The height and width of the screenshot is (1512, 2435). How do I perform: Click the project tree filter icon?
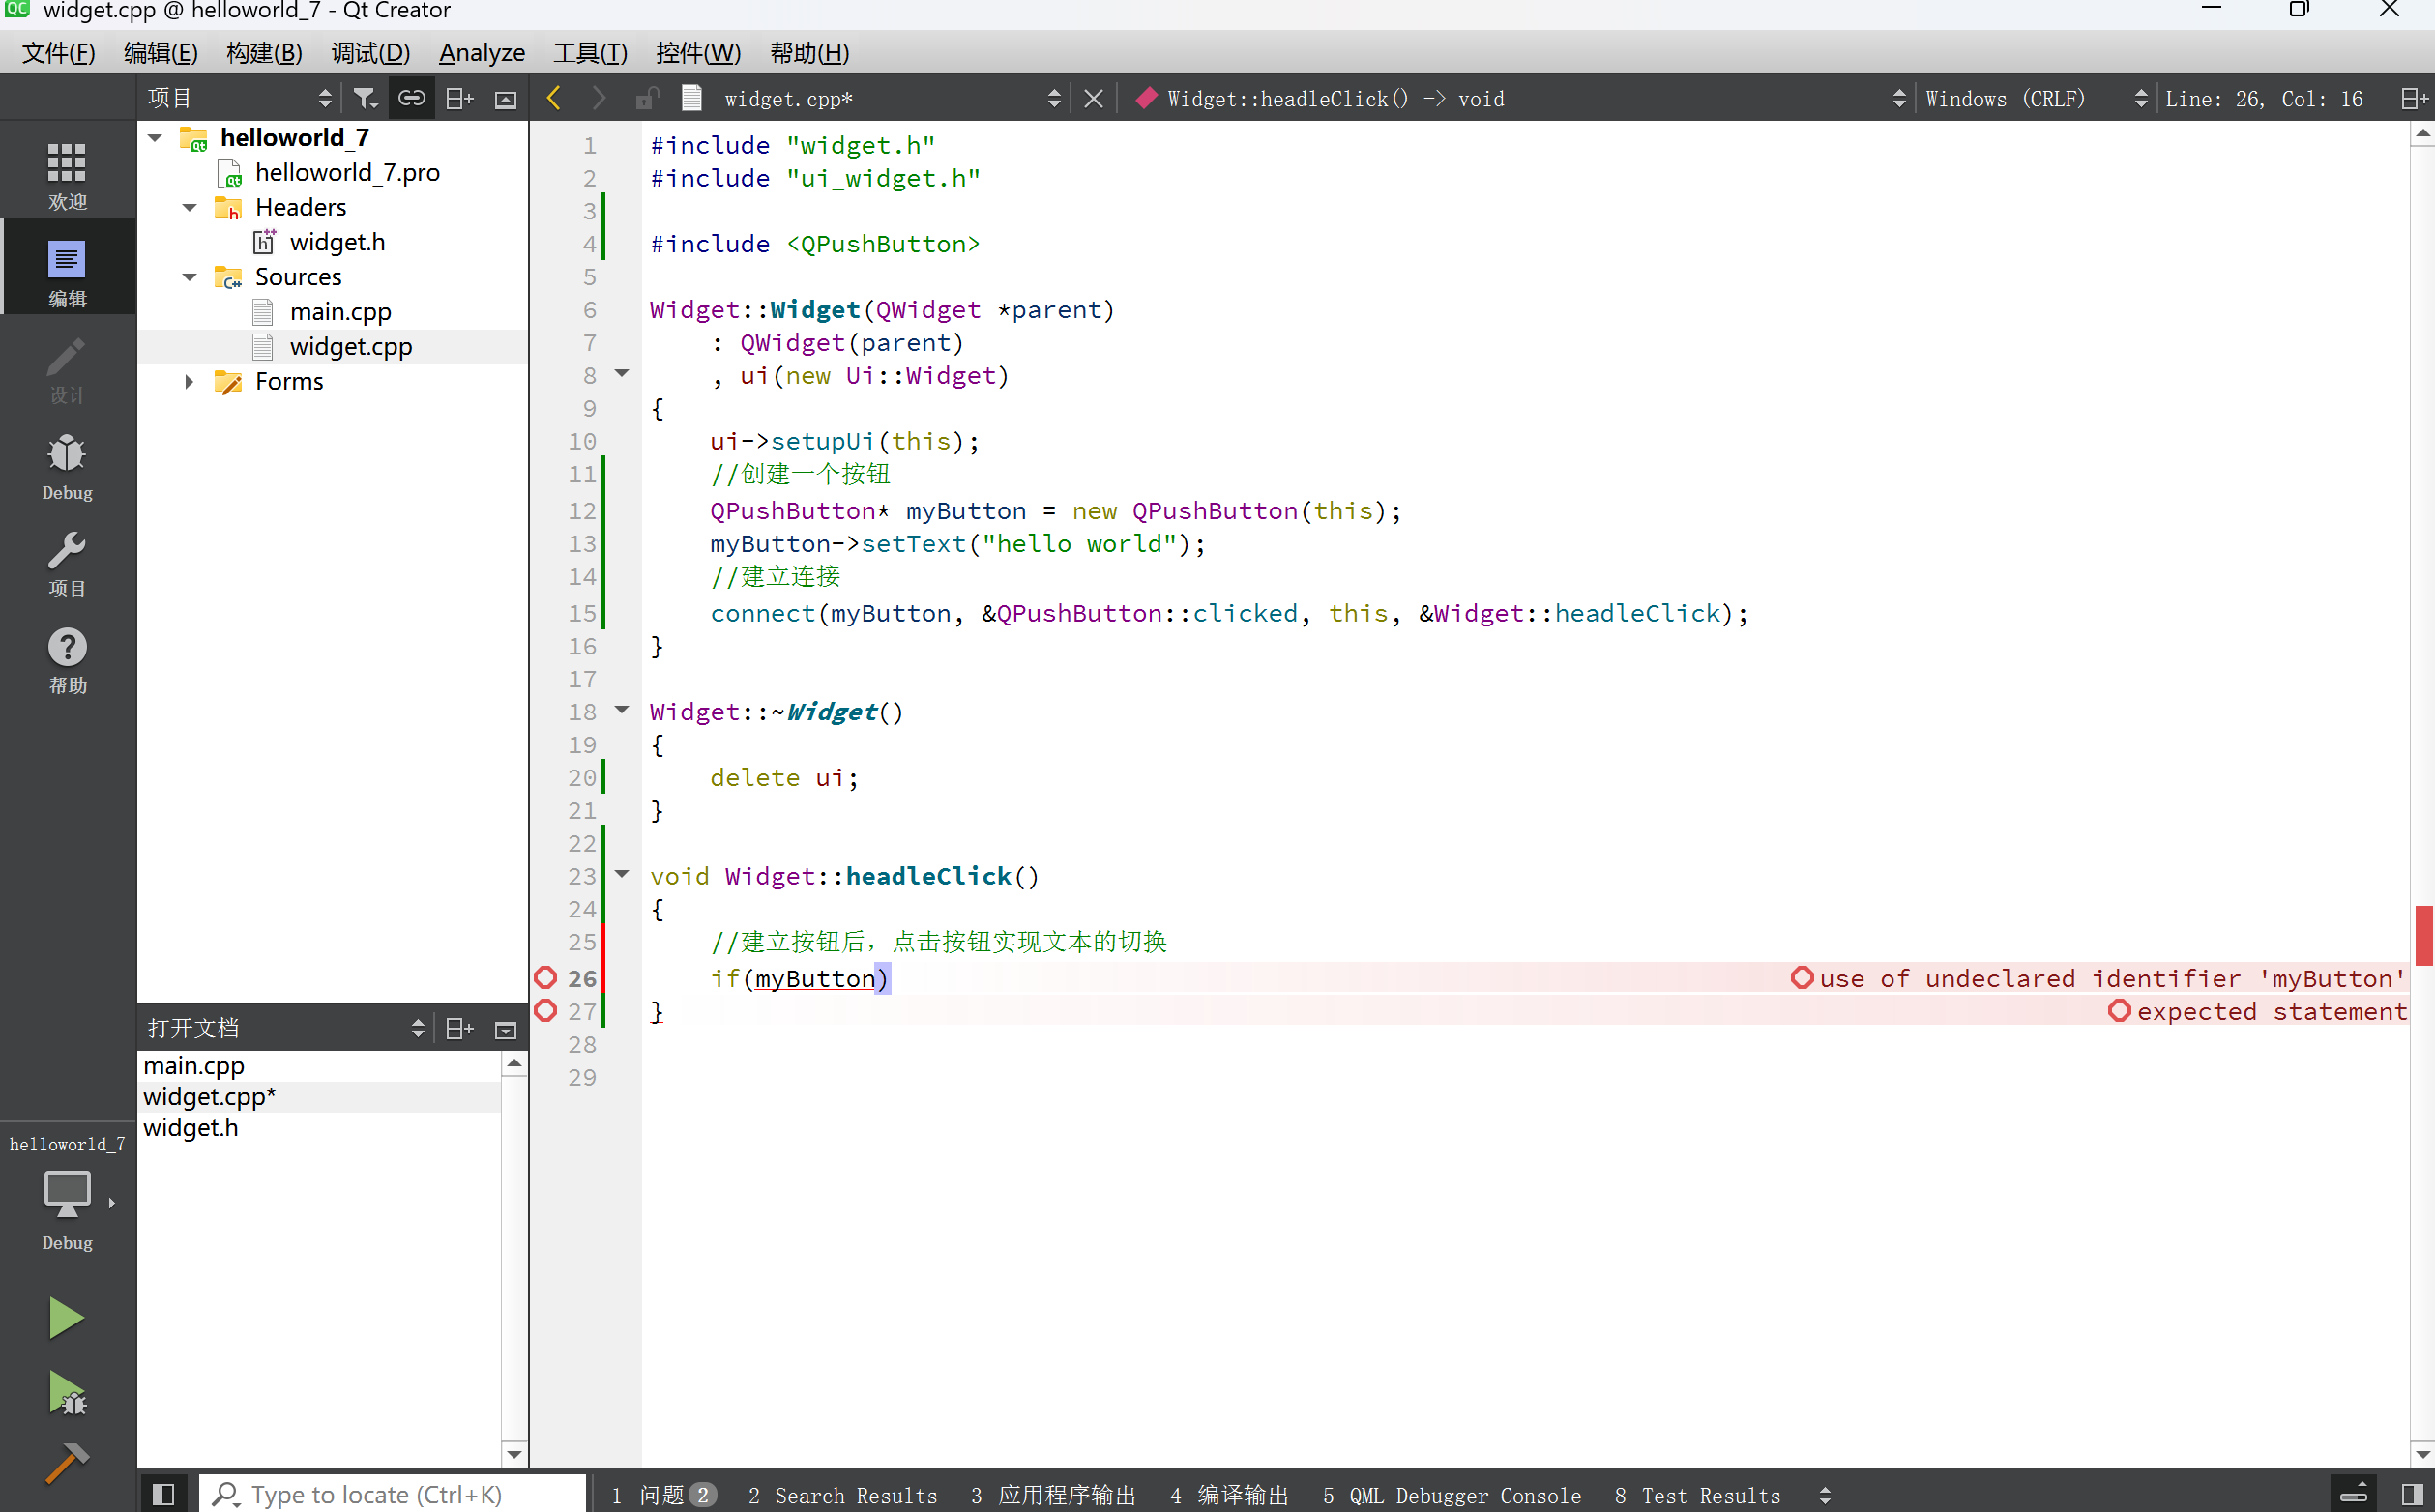click(365, 98)
